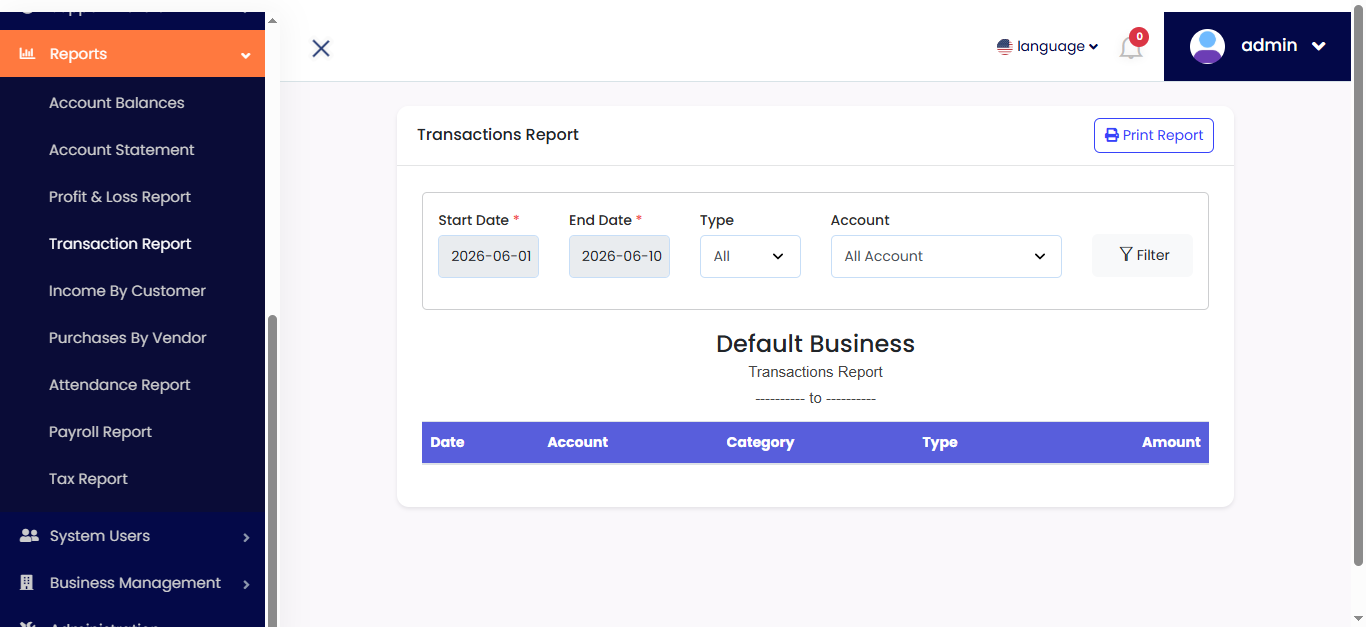Open Account Statement report

coord(121,149)
